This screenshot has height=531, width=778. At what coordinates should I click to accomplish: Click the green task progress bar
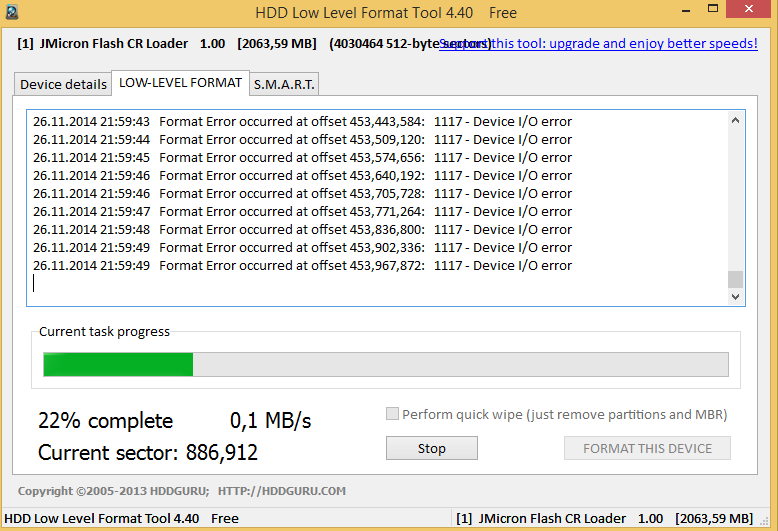[118, 364]
